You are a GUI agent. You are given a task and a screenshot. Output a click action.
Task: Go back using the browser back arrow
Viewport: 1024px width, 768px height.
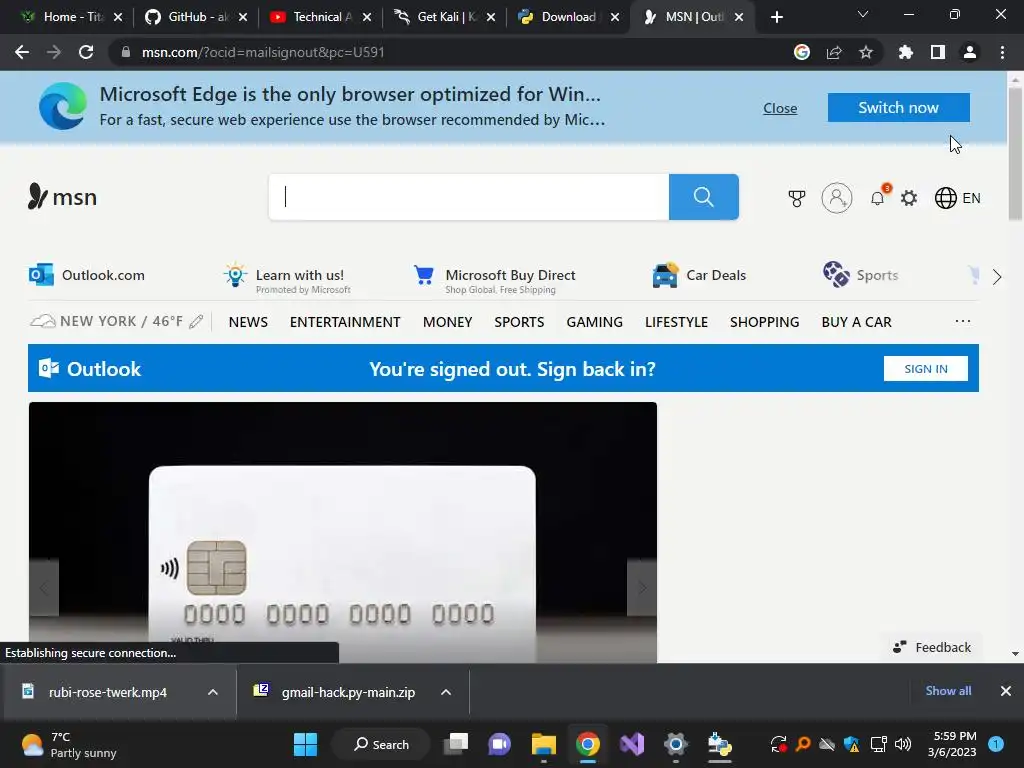[x=22, y=52]
